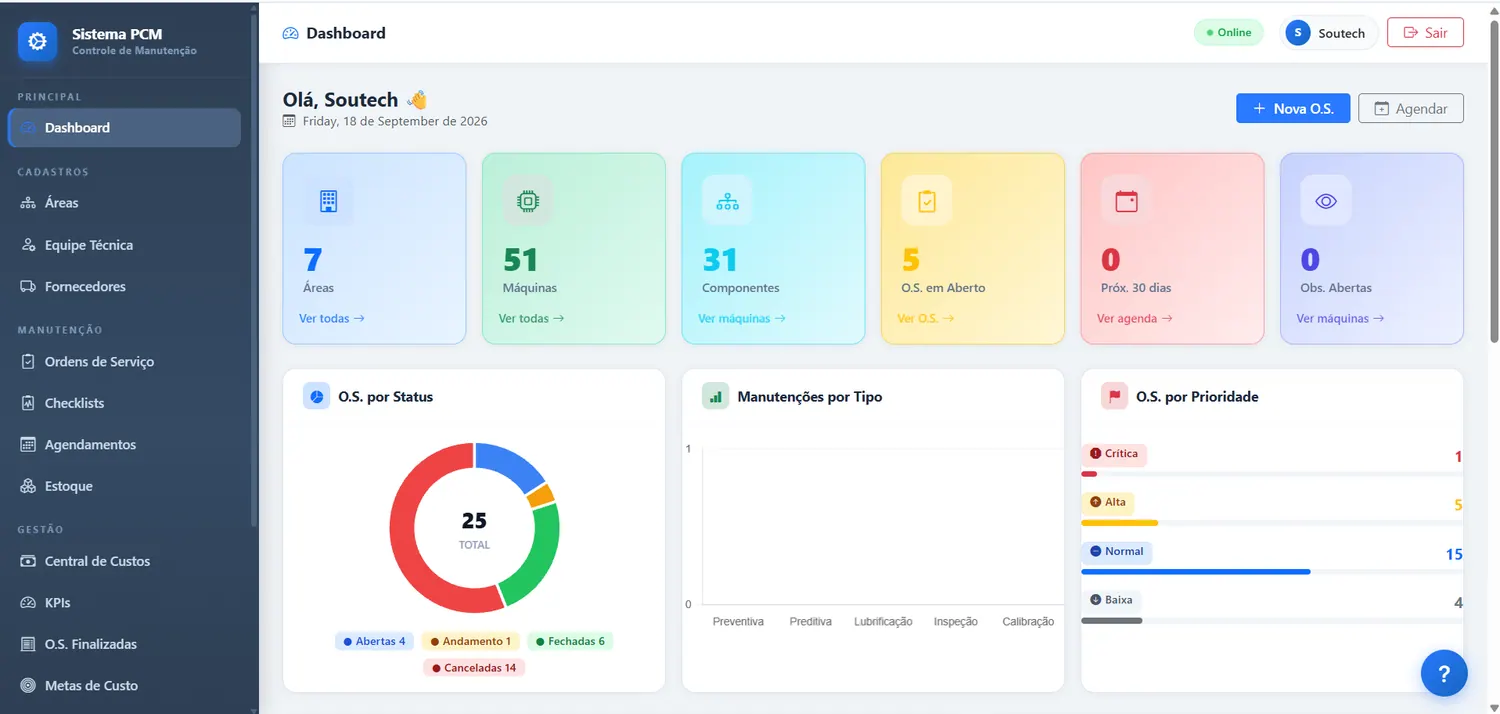Open Metas de Custo
This screenshot has width=1500, height=714.
[x=124, y=686]
